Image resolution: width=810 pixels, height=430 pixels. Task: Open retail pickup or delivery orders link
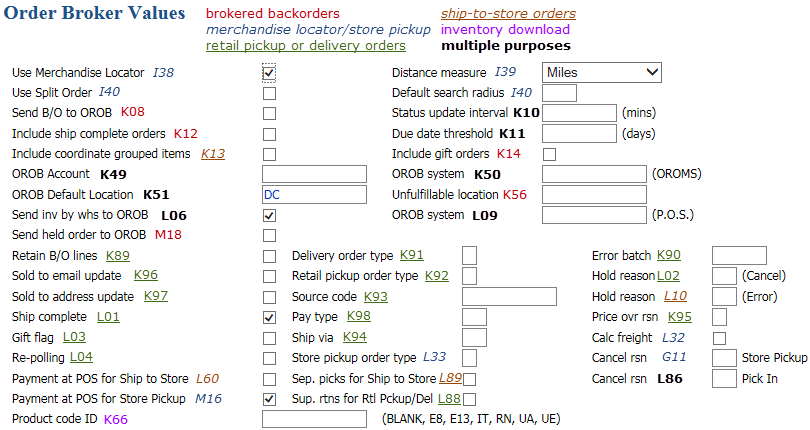pyautogui.click(x=306, y=46)
